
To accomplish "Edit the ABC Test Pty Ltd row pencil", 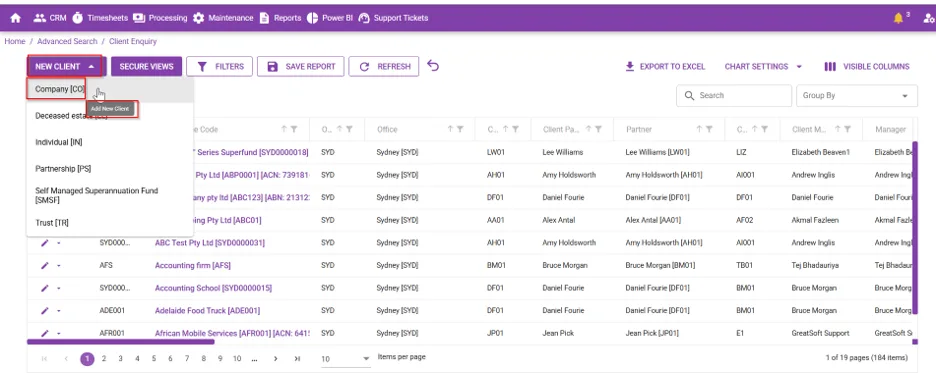I will coord(45,243).
